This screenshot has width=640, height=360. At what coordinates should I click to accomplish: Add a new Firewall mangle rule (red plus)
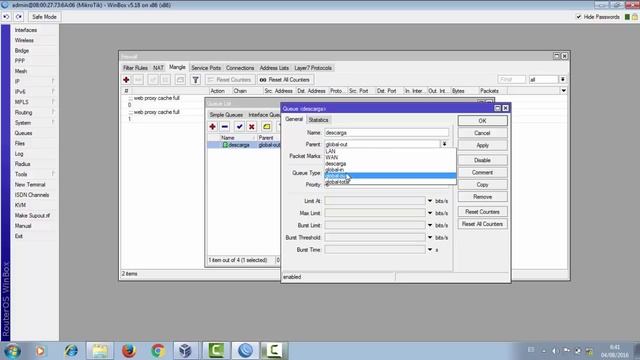click(126, 80)
